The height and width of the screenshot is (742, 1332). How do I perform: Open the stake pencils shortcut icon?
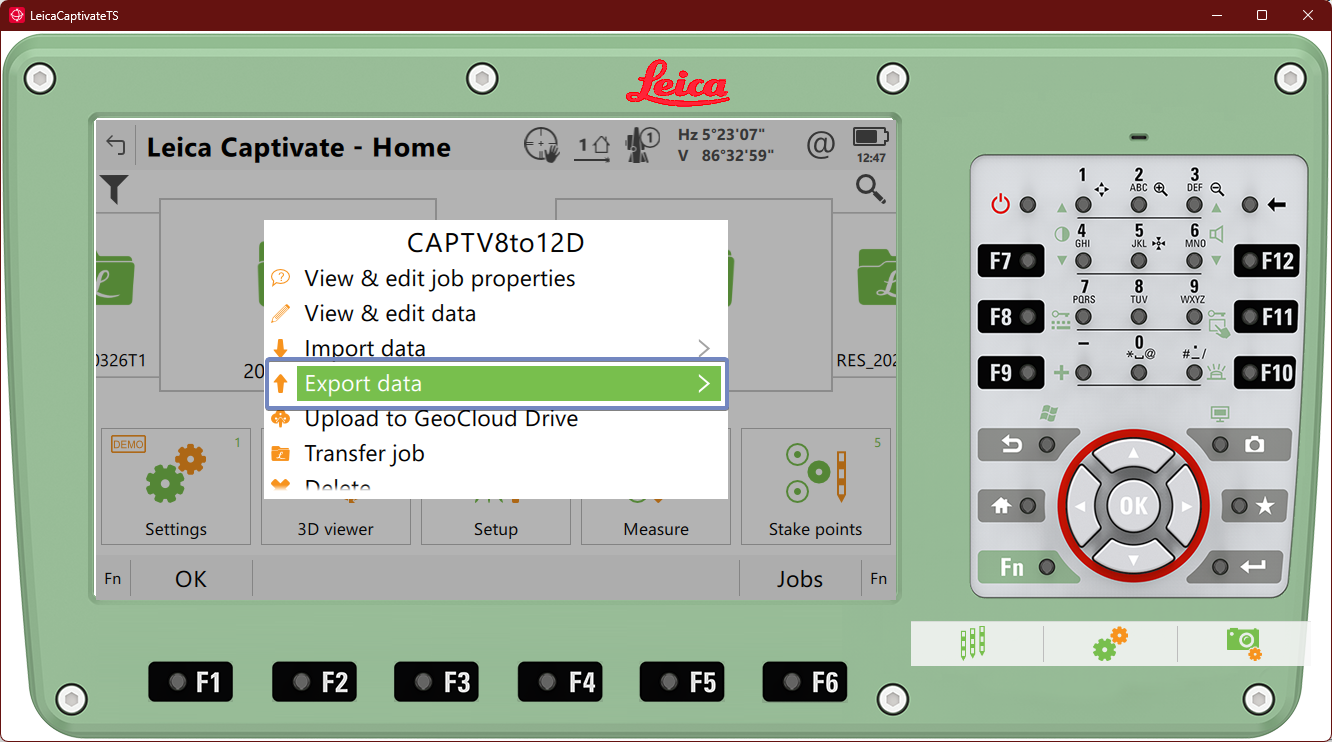pos(973,643)
